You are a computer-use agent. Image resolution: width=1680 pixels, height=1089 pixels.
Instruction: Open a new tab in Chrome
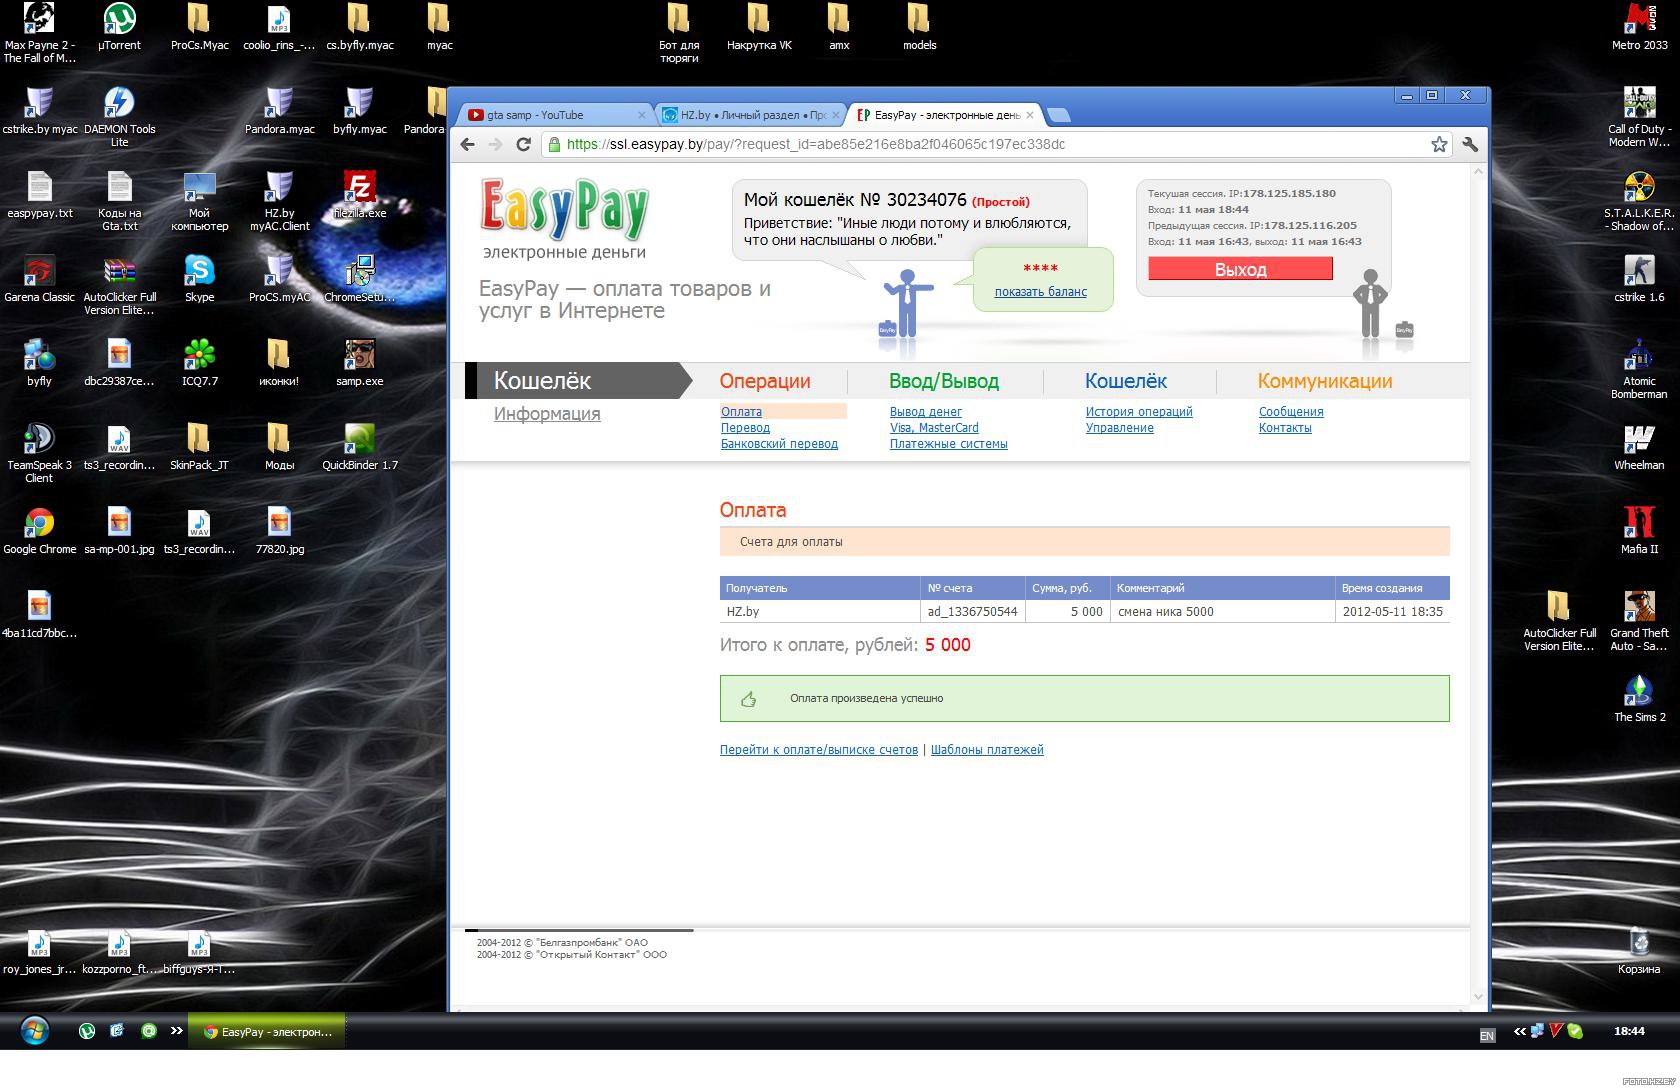1059,115
